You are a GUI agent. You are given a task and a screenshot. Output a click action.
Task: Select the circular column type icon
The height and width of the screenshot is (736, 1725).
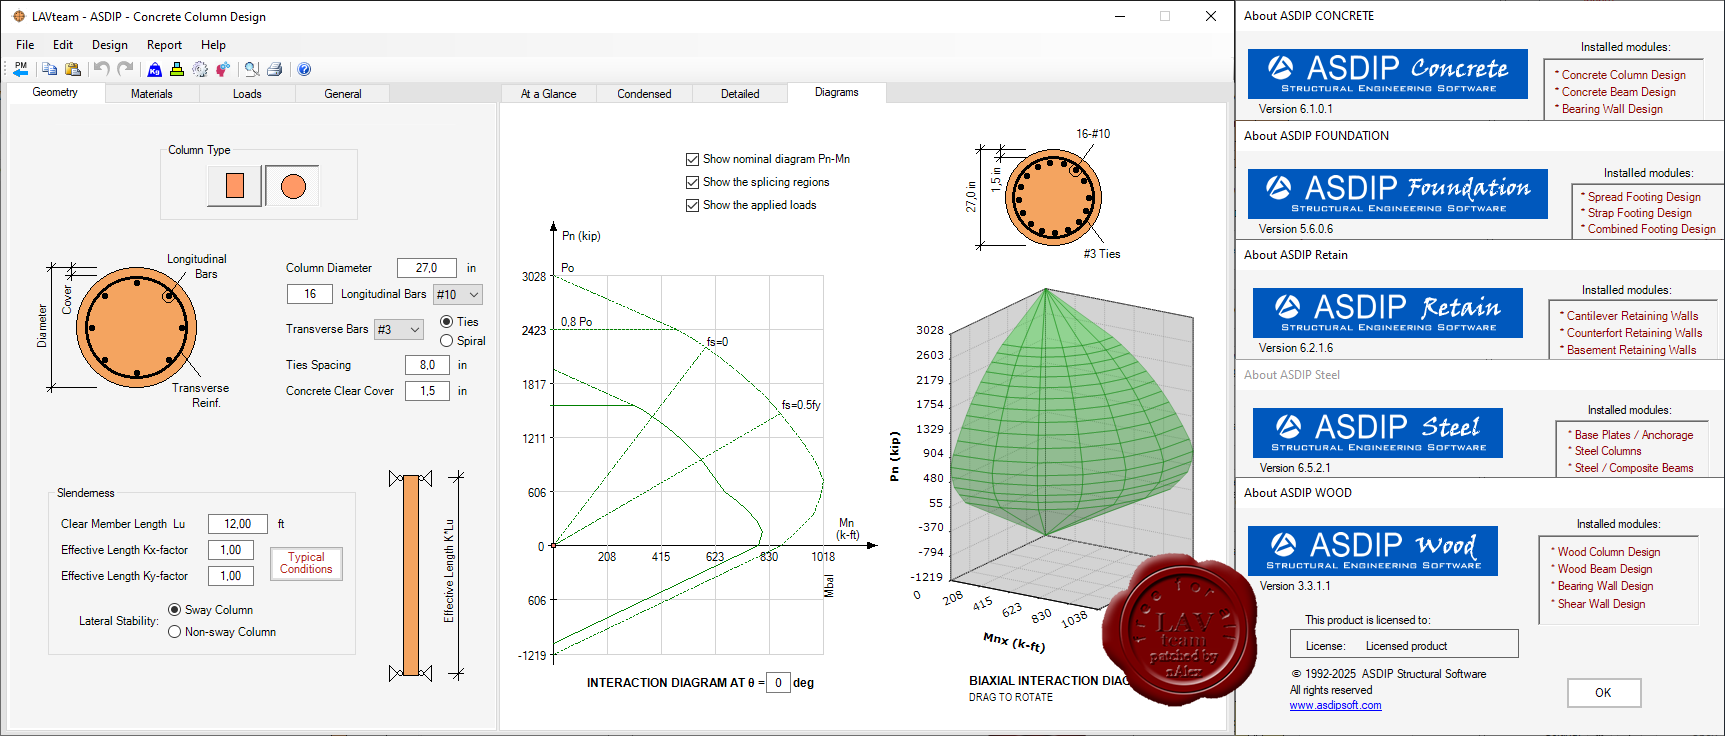292,186
